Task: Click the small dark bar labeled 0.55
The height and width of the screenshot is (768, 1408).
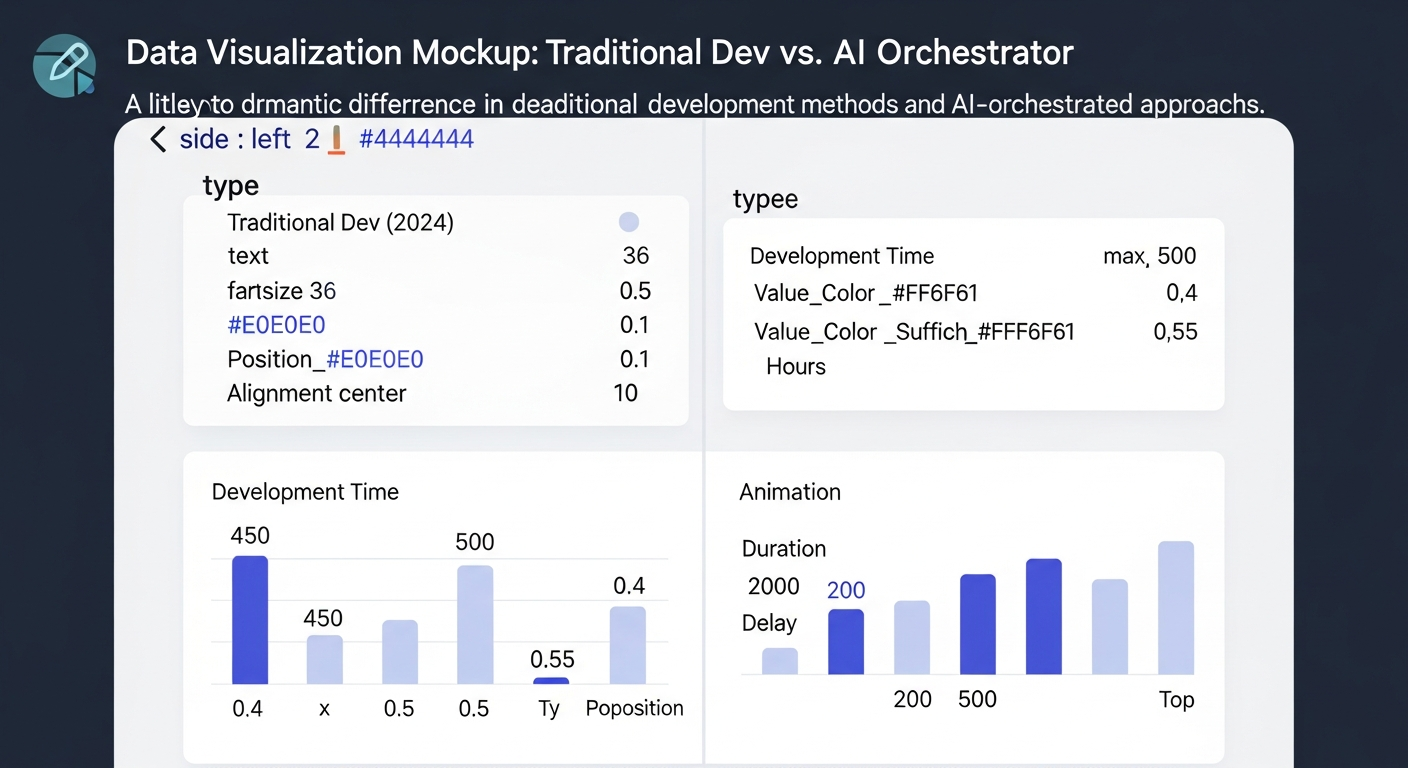Action: click(551, 681)
